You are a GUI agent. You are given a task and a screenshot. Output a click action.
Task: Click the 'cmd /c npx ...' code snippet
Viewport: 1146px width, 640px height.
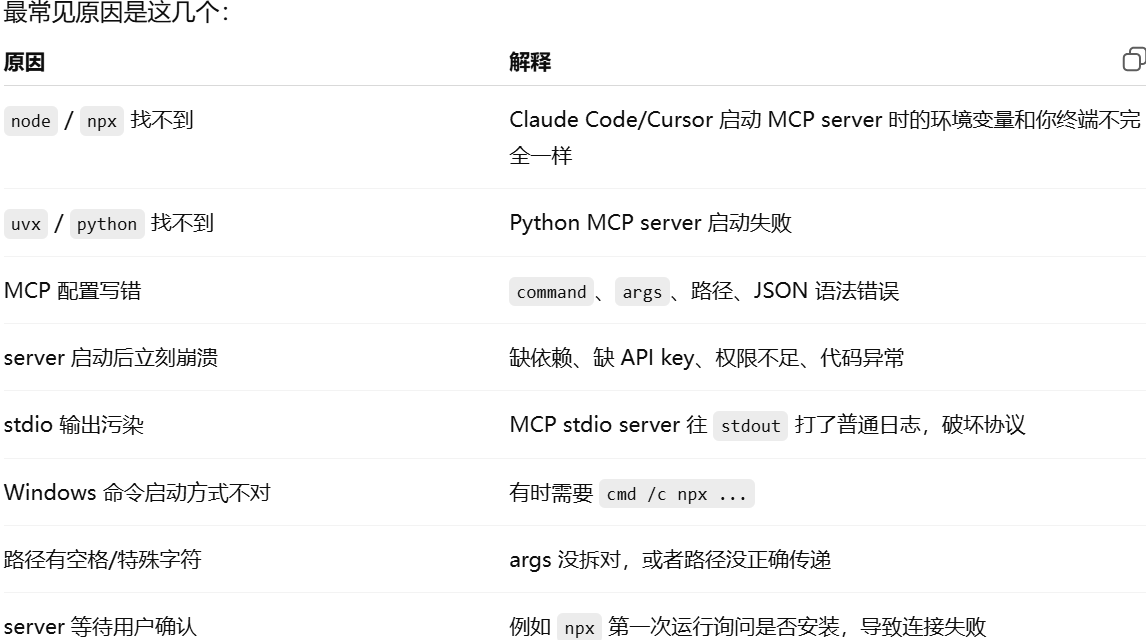(x=676, y=494)
